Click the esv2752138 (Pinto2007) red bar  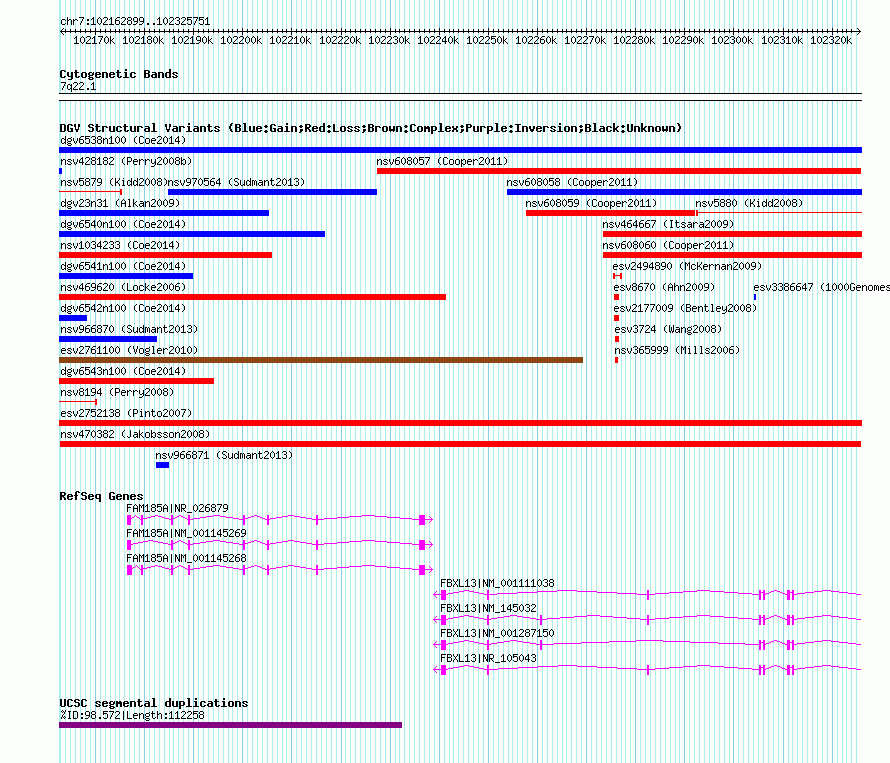click(x=460, y=423)
